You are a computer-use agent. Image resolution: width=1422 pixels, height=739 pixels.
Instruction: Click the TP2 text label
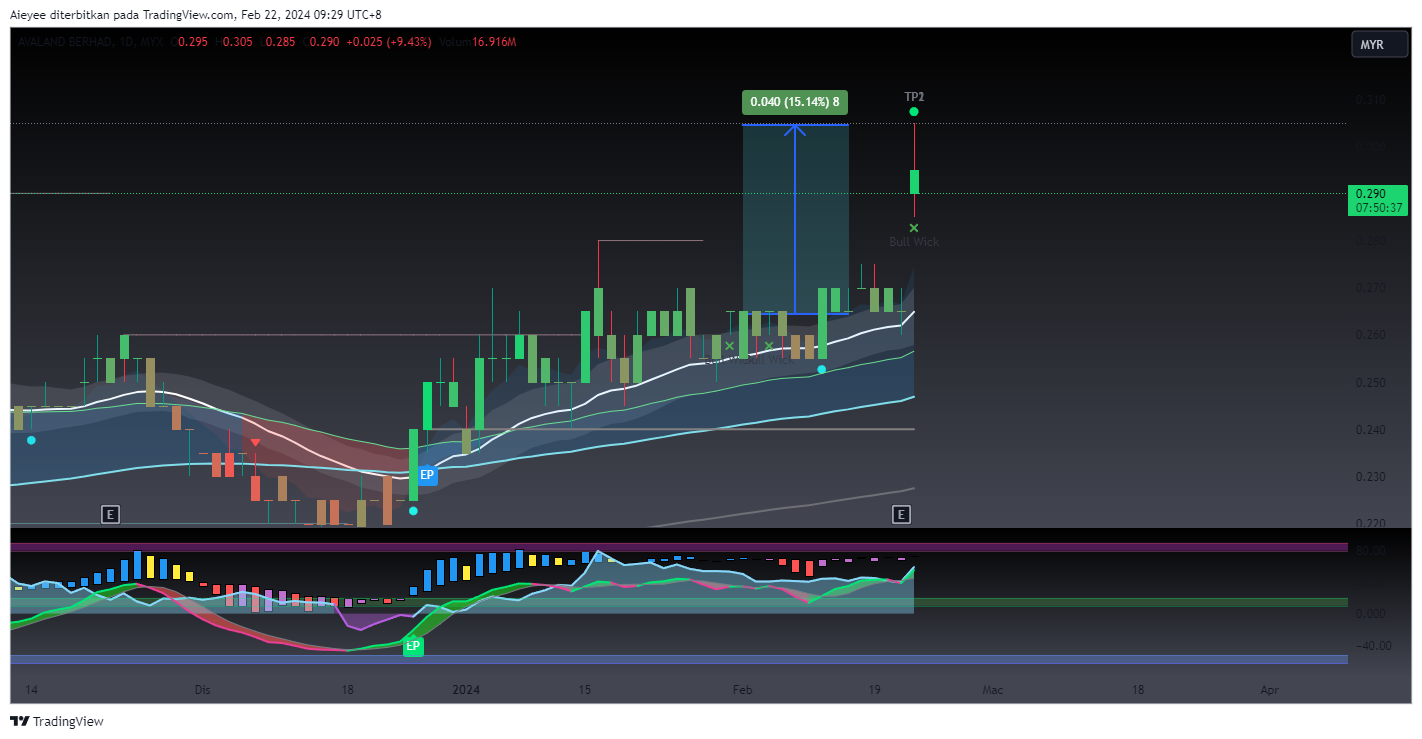914,97
